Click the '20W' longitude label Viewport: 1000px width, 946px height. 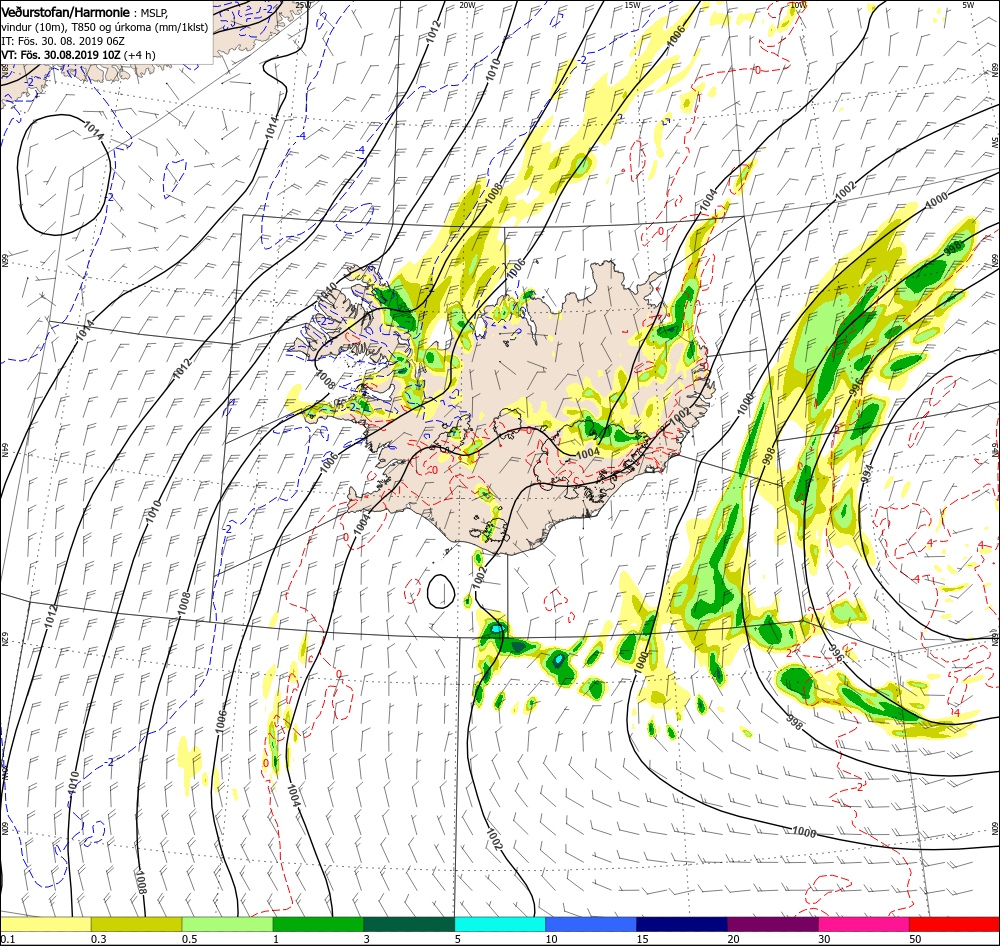coord(467,5)
